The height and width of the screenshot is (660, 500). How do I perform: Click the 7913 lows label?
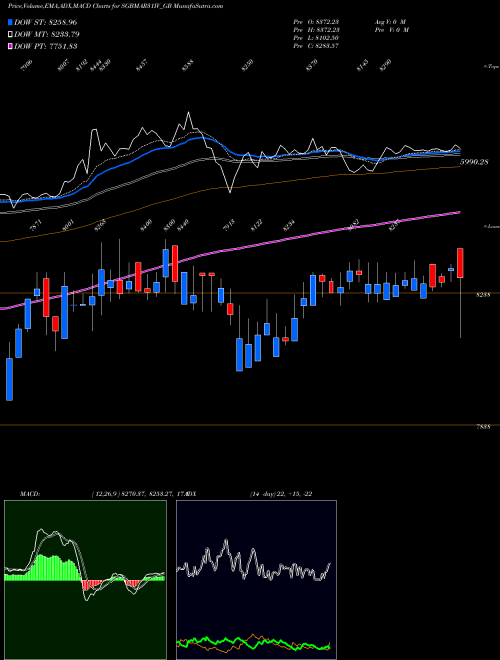tap(229, 226)
